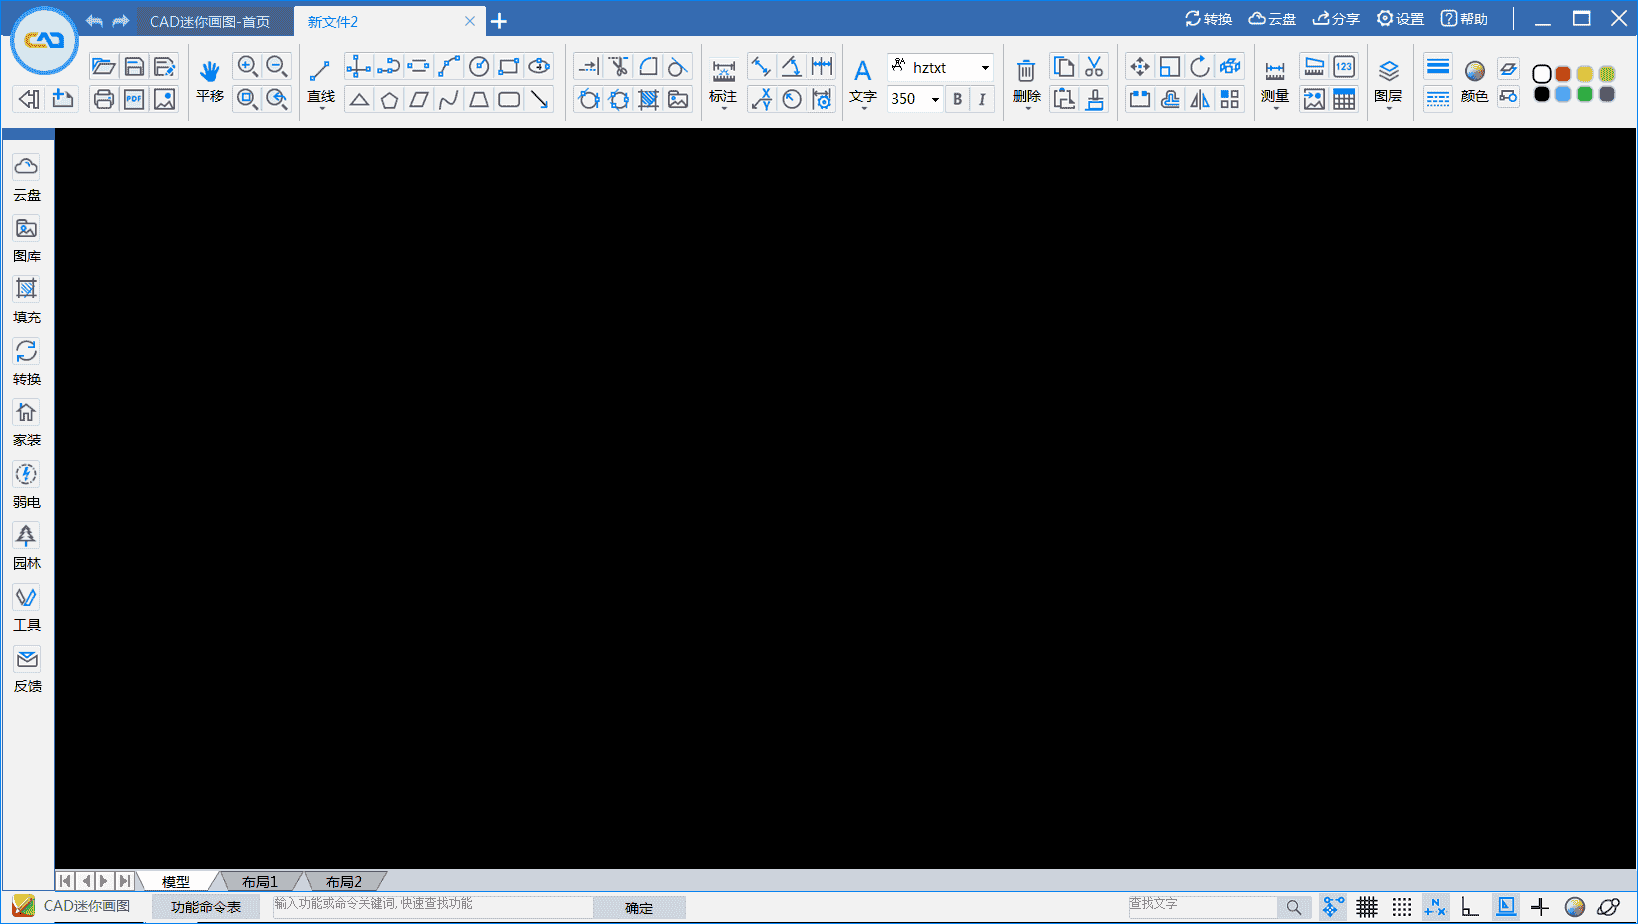The image size is (1638, 924).
Task: Click the trim scissors tool
Action: (619, 67)
